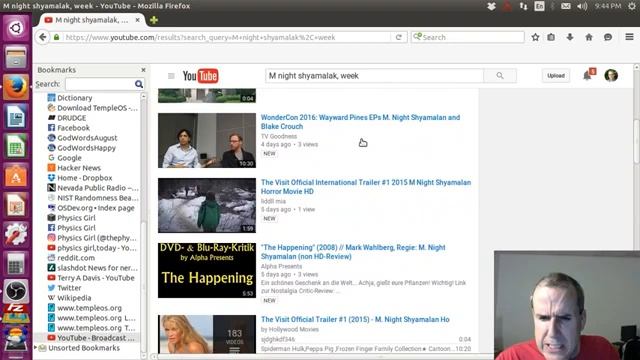The width and height of the screenshot is (640, 360).
Task: Open the Alpha Presents channel link
Action: pos(281,266)
